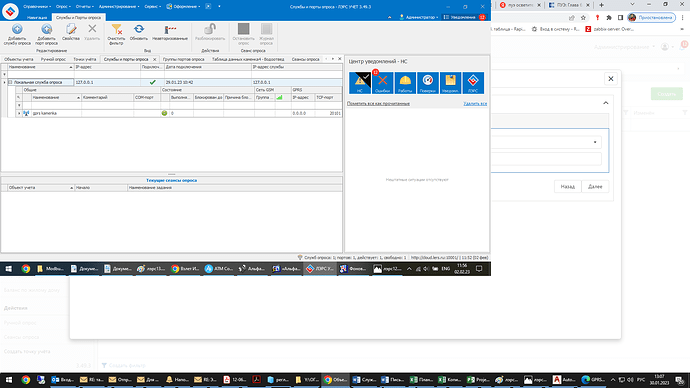Open Chrome from the Windows taskbar

pos(26,380)
